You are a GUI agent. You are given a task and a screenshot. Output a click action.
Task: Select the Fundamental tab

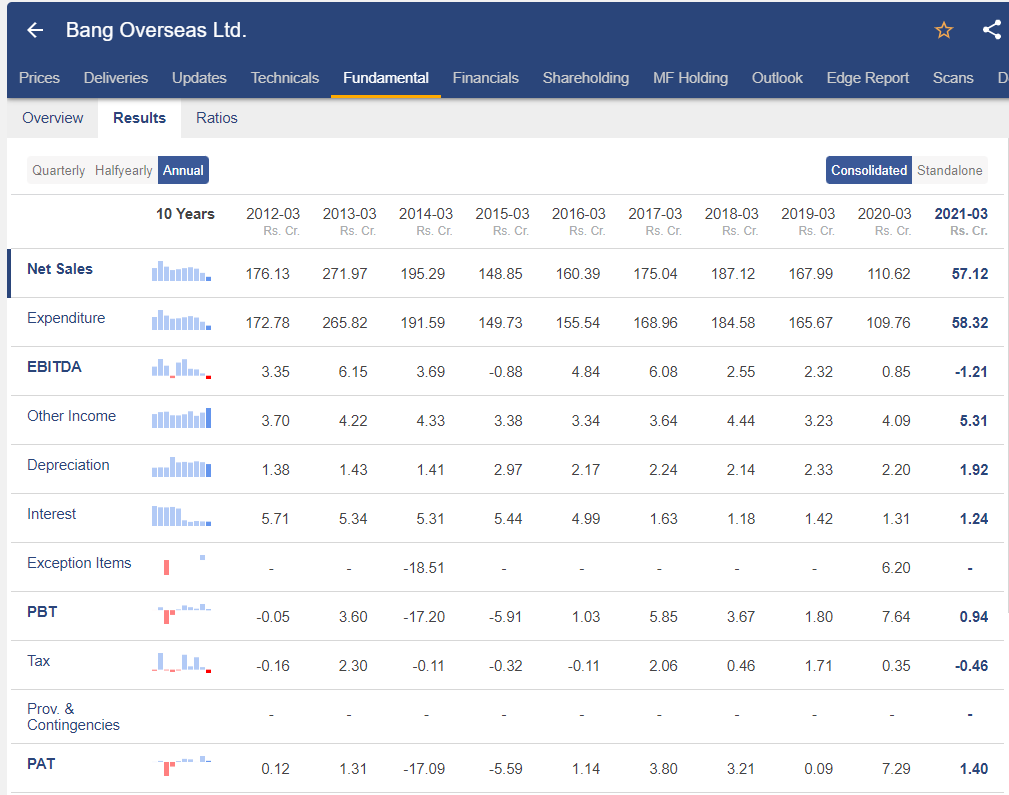(385, 78)
